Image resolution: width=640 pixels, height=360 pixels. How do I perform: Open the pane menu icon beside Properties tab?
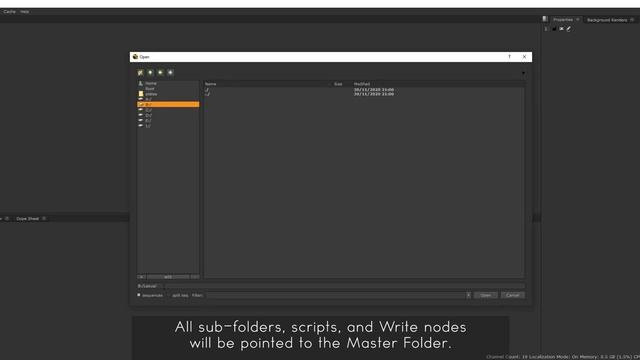545,19
